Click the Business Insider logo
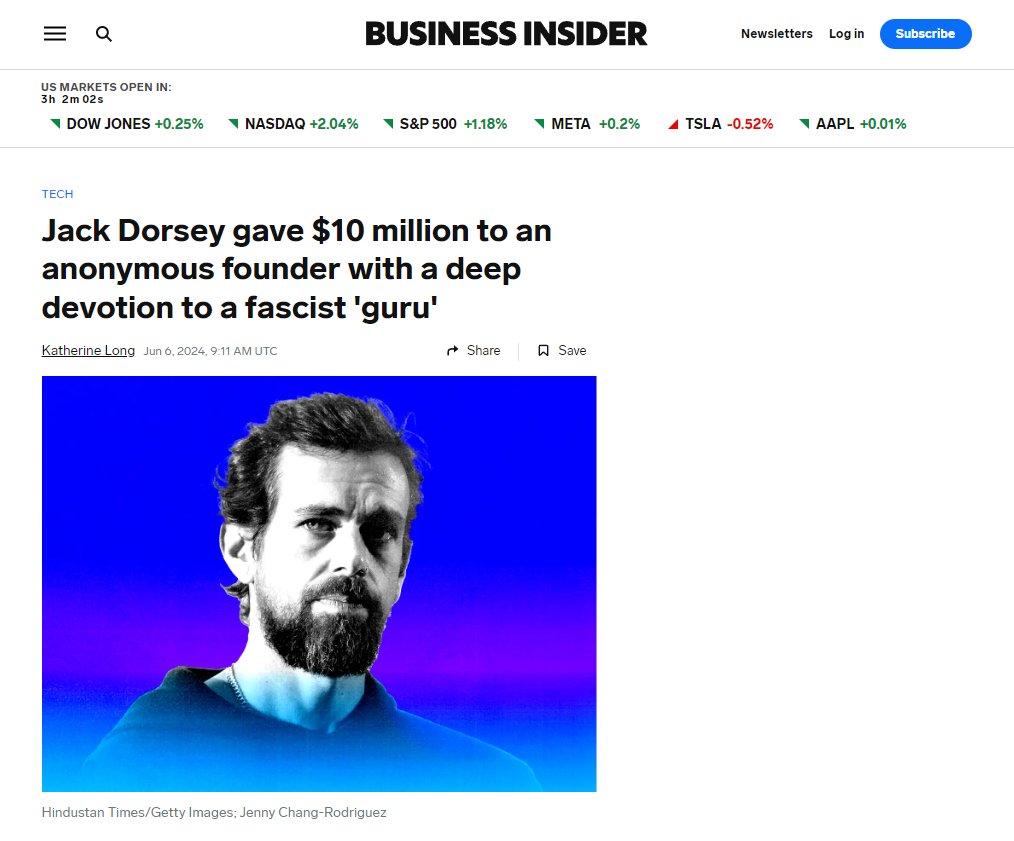The height and width of the screenshot is (841, 1014). pos(506,34)
